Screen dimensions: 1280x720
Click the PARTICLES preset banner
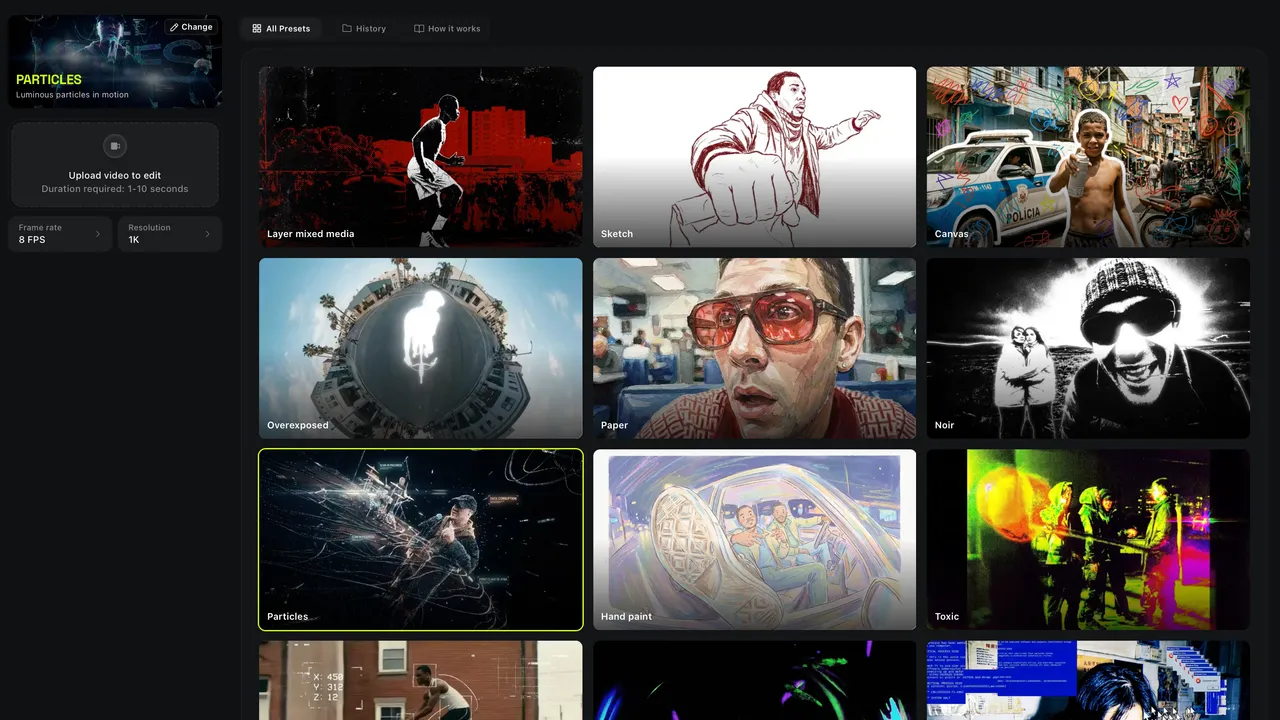coord(115,61)
